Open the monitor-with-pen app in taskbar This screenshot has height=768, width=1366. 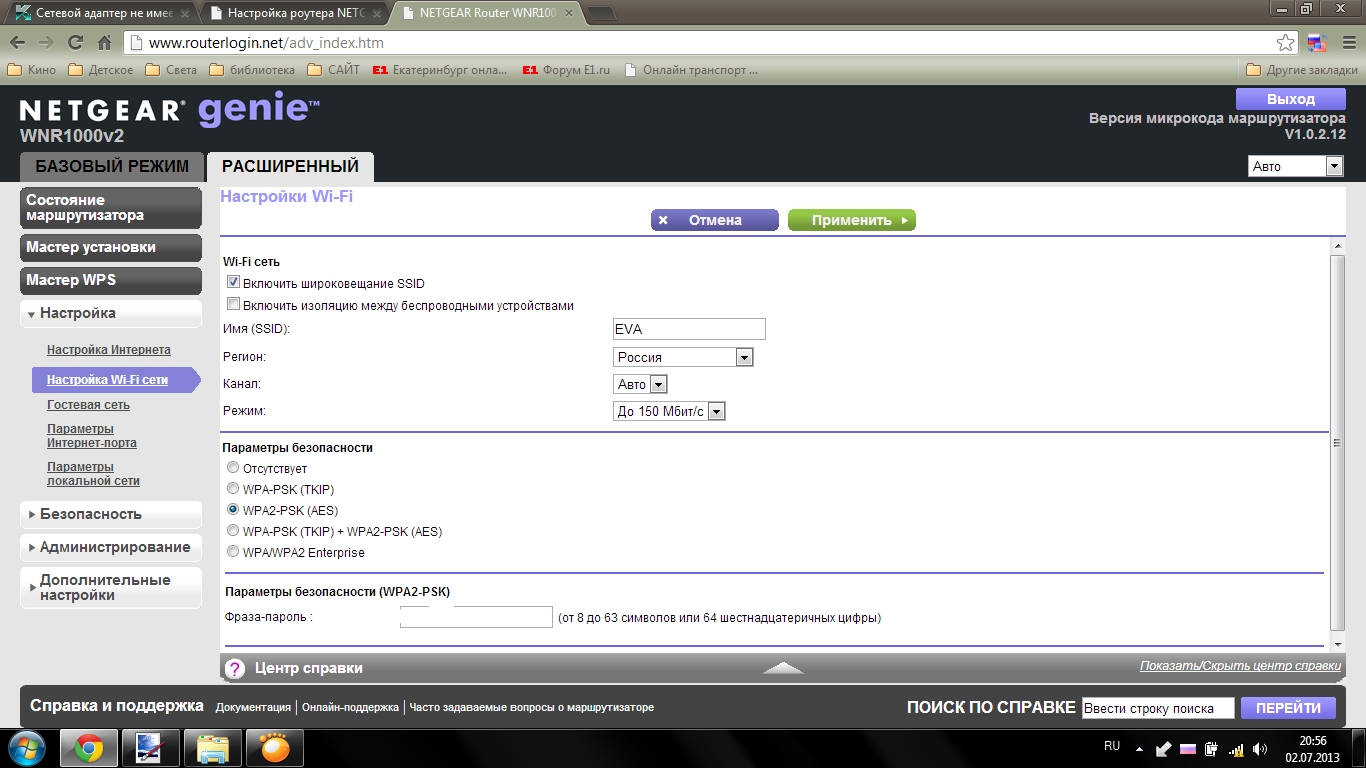[x=151, y=748]
